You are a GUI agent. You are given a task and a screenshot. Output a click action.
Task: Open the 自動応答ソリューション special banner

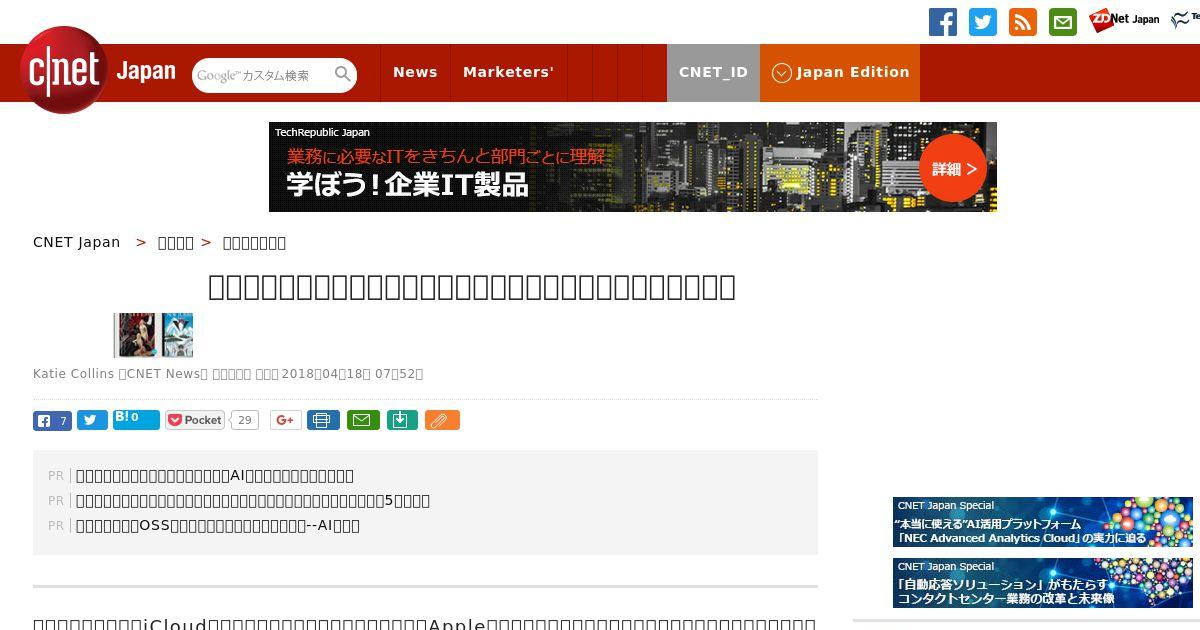coord(1043,583)
